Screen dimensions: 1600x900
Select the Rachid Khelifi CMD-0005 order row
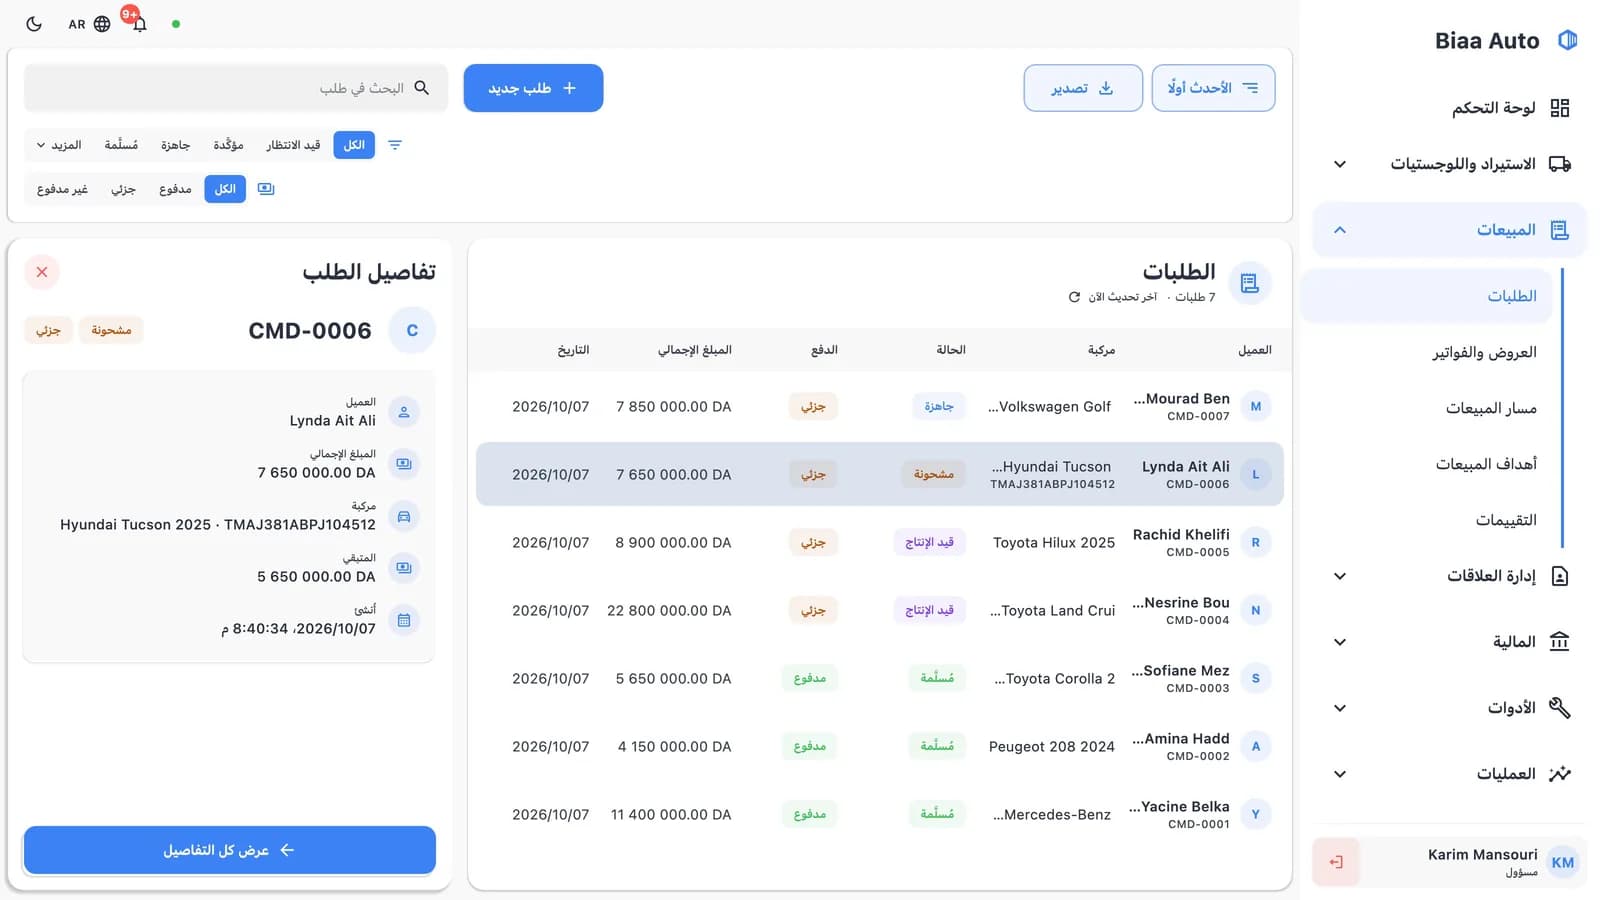(x=879, y=542)
